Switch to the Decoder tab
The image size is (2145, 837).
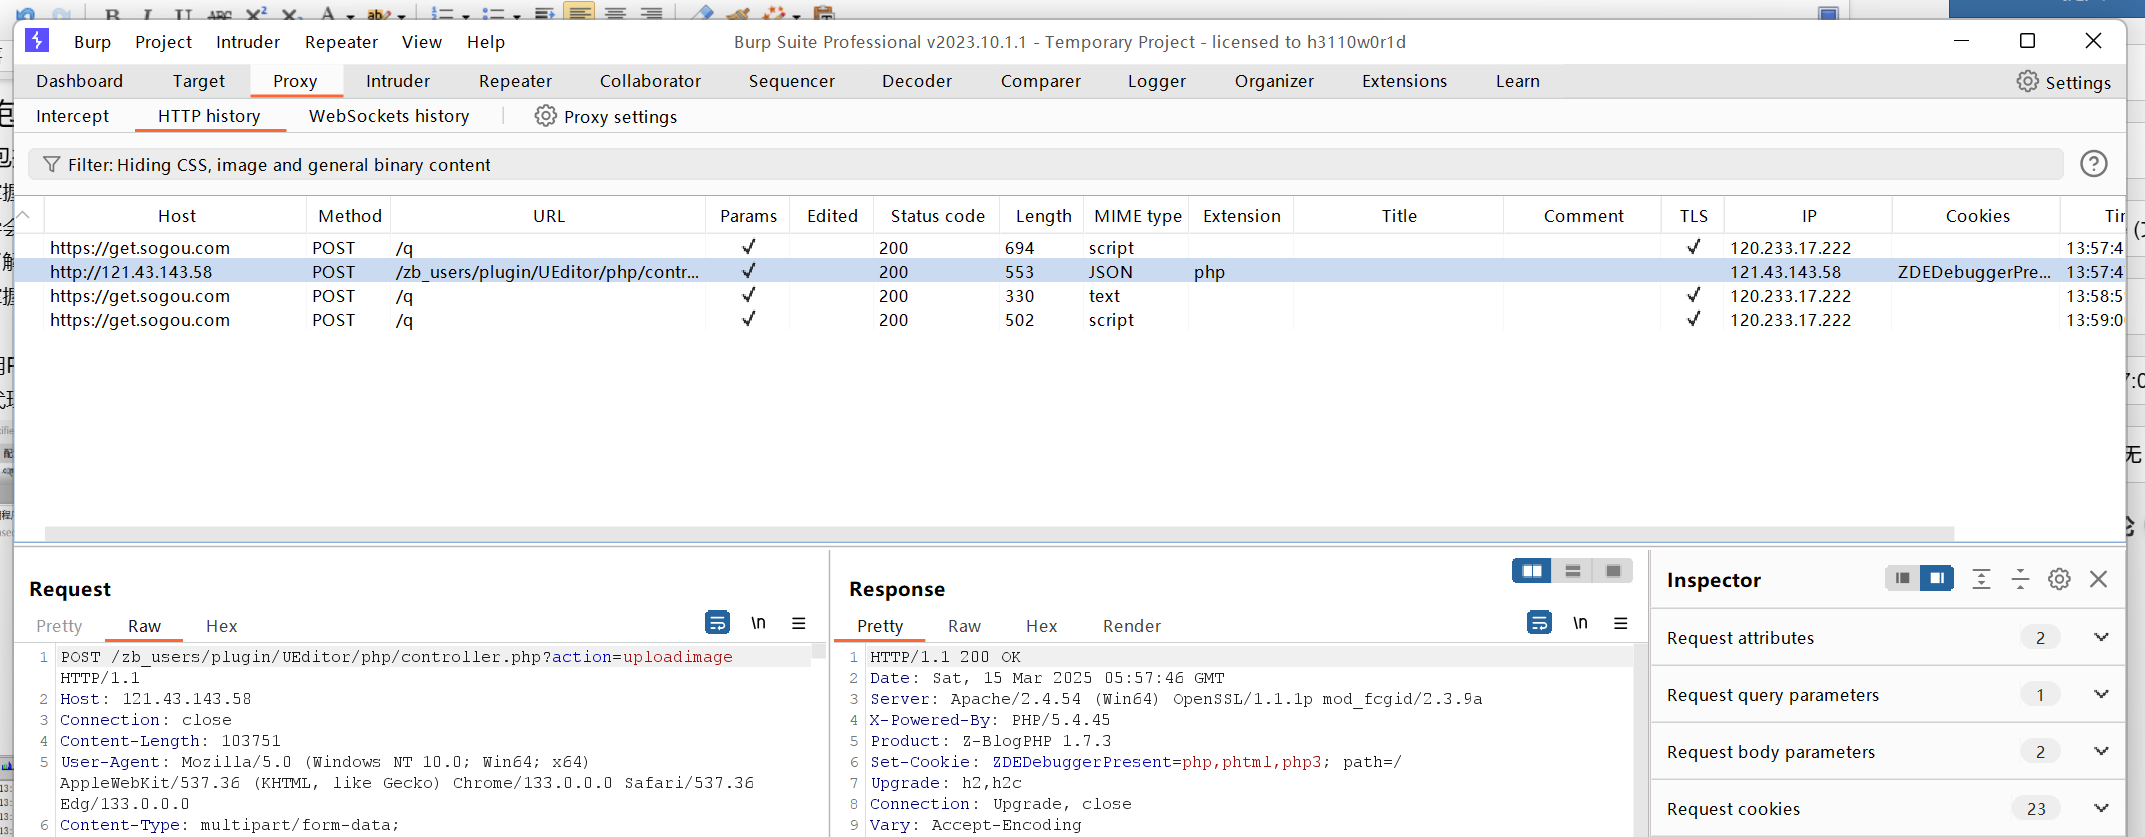click(917, 81)
